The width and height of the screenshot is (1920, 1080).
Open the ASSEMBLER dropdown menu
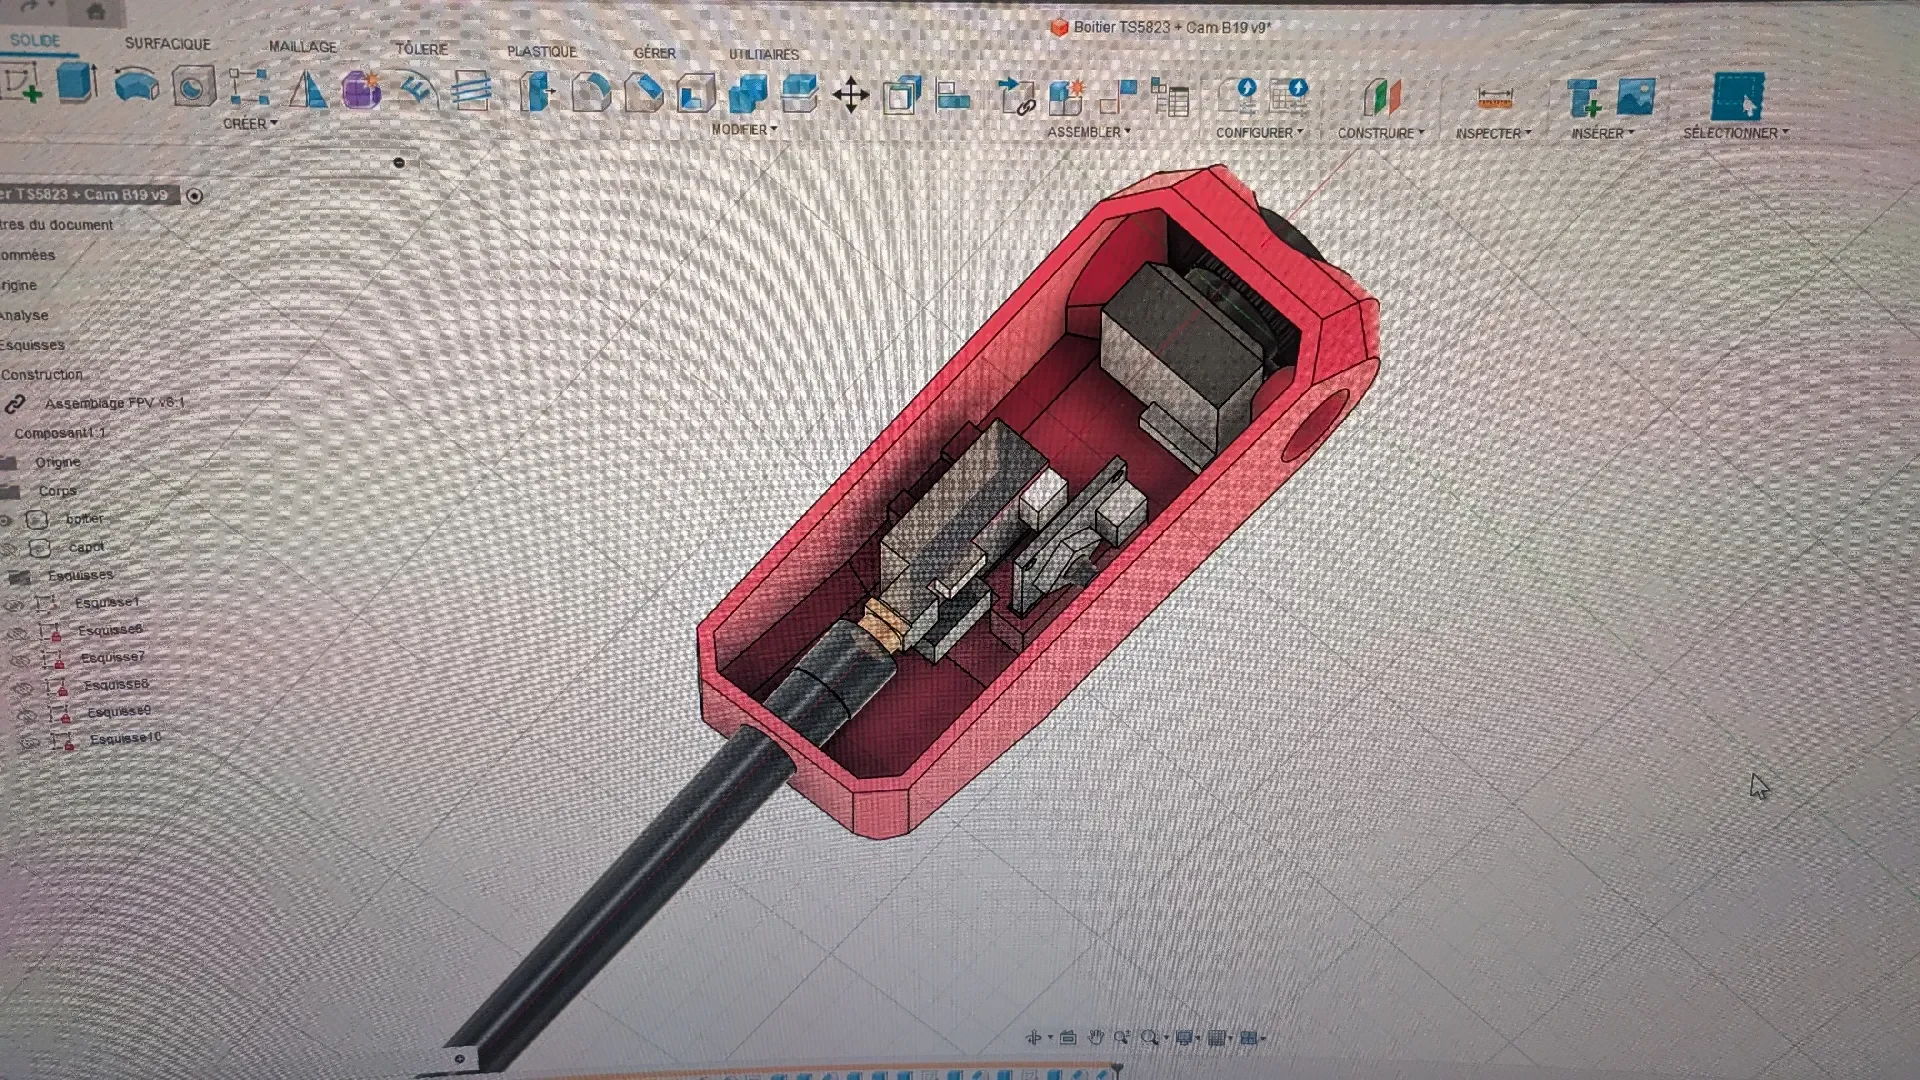tap(1089, 132)
